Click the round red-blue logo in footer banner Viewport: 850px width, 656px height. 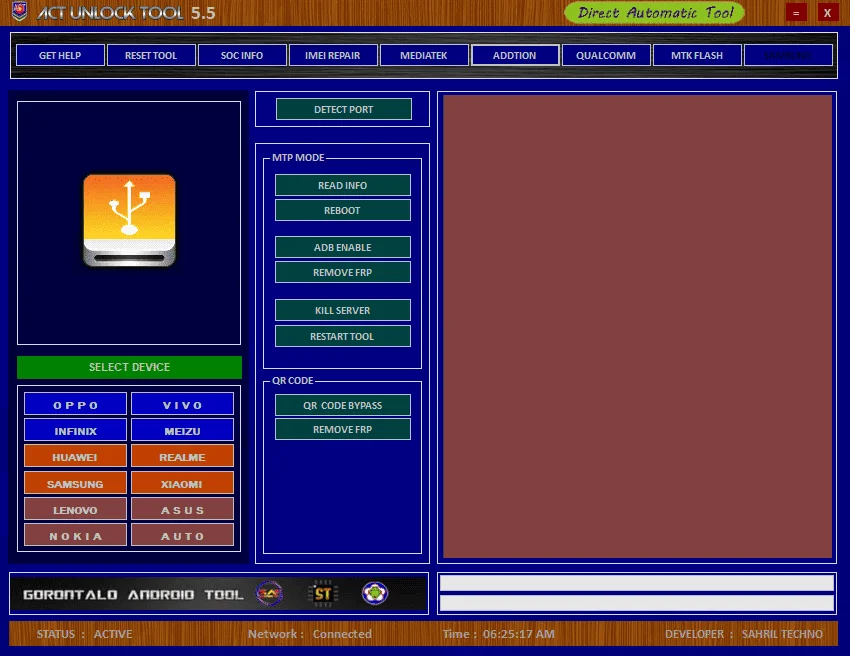click(269, 593)
